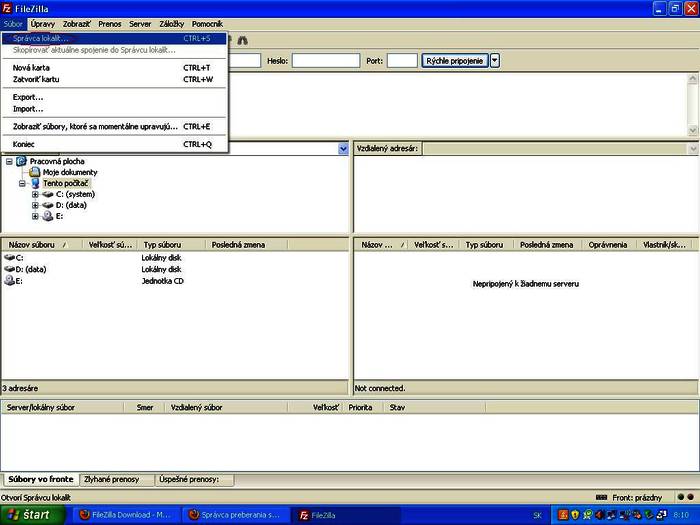
Task: Open the Server menu
Action: 140,24
